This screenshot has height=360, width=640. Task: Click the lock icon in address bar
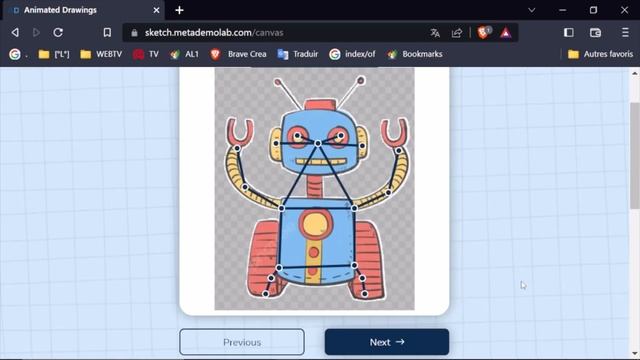point(134,33)
